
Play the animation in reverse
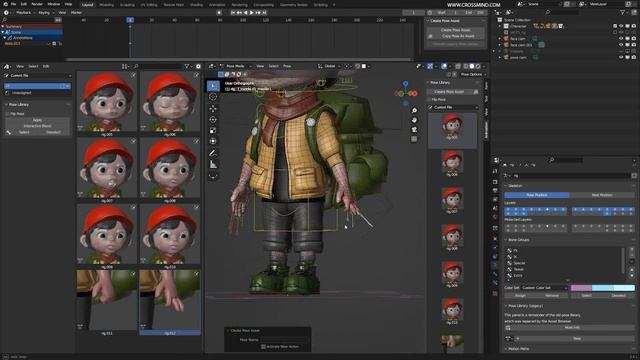tap(246, 13)
